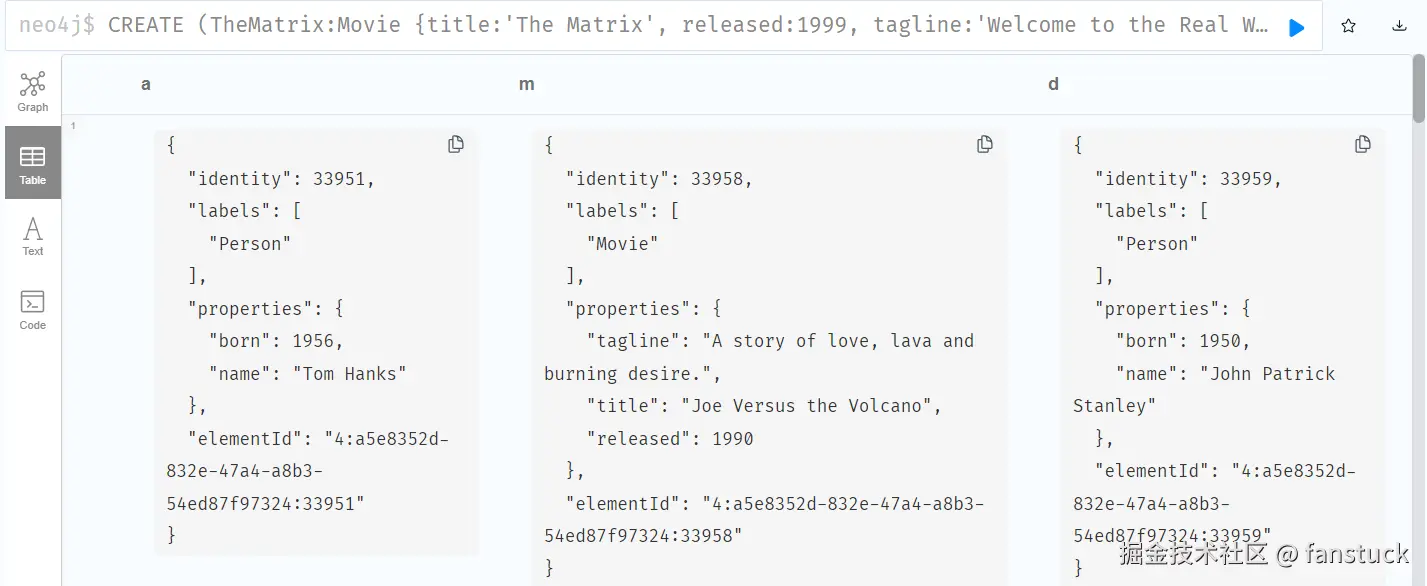Image resolution: width=1427 pixels, height=586 pixels.
Task: Run the Cypher query with play button
Action: [x=1297, y=28]
